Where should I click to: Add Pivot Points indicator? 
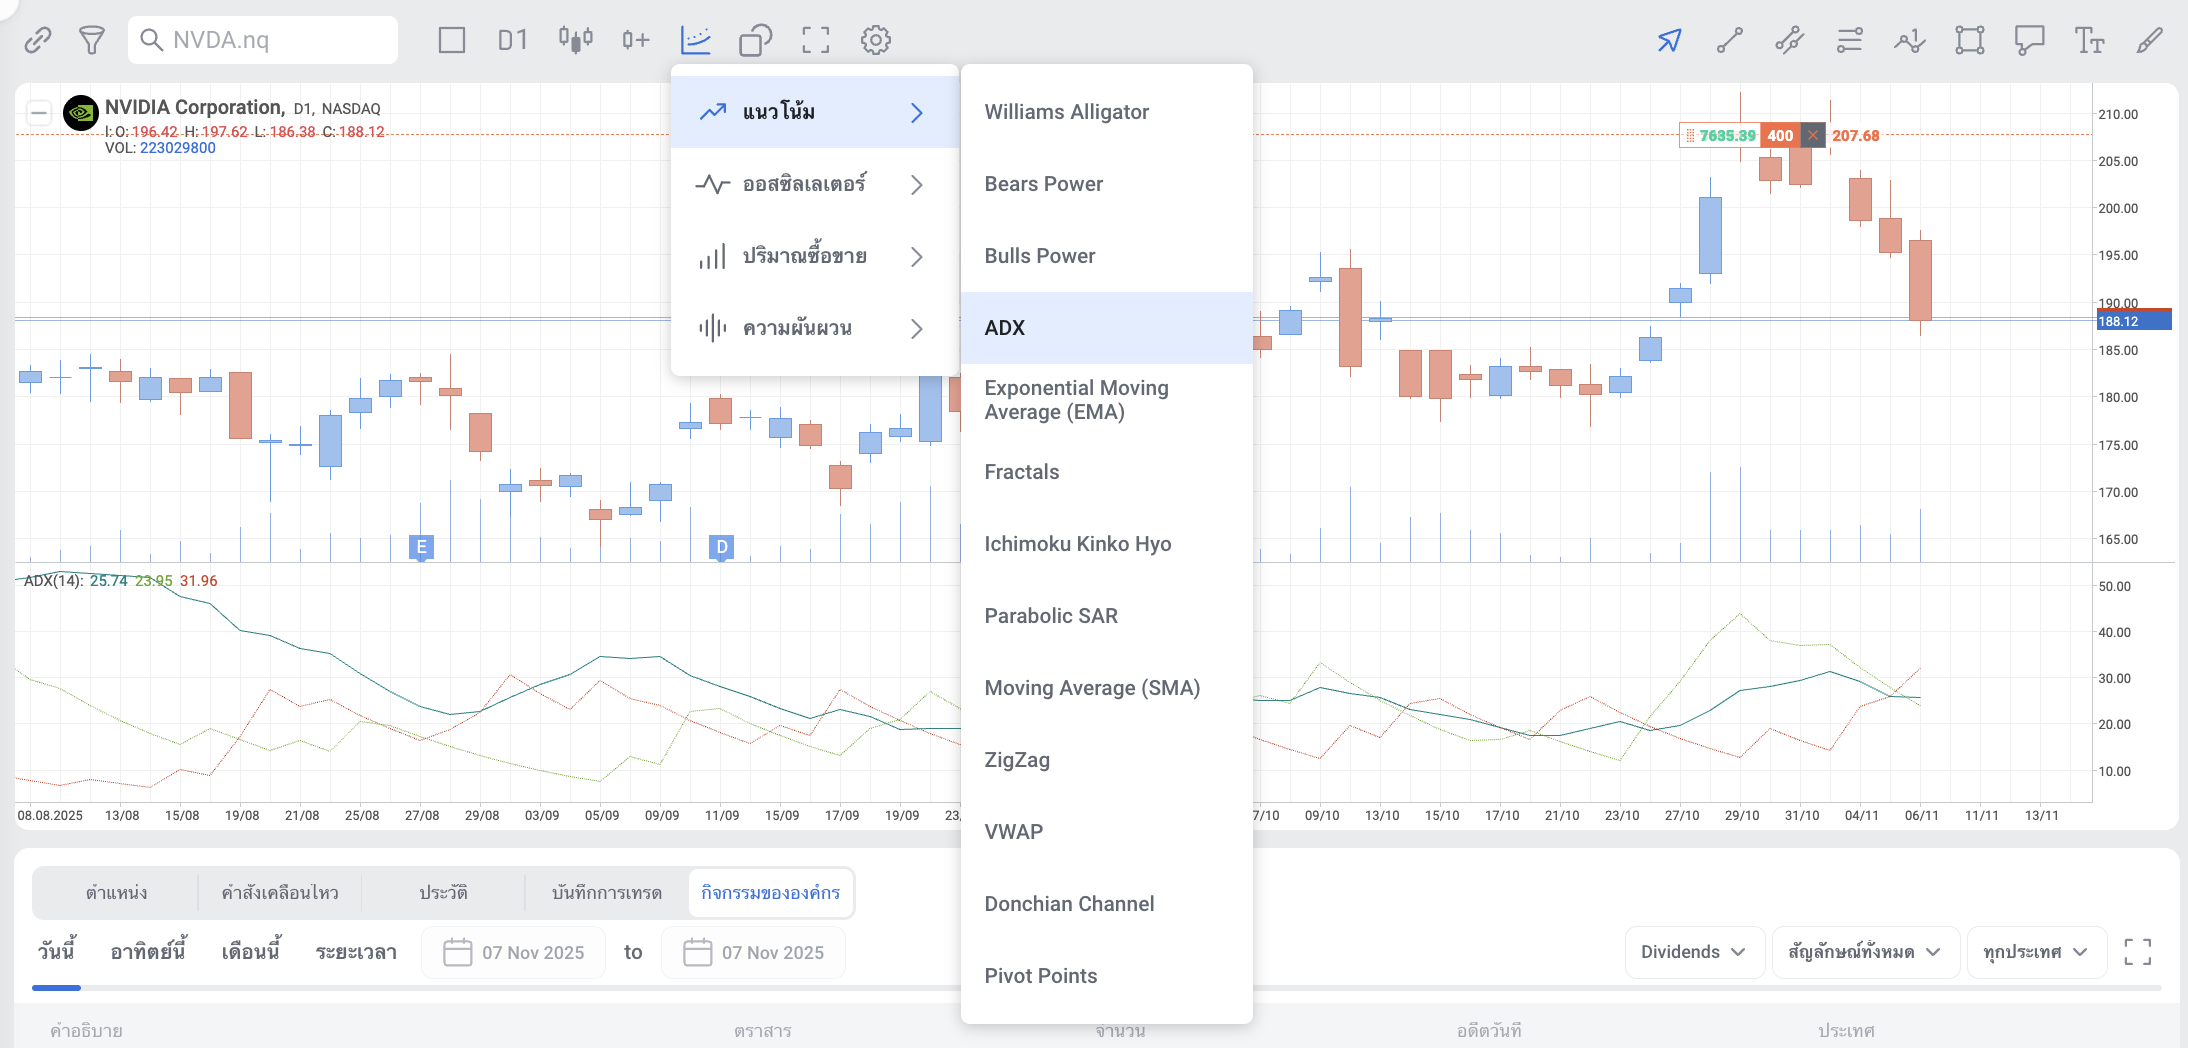click(x=1107, y=976)
